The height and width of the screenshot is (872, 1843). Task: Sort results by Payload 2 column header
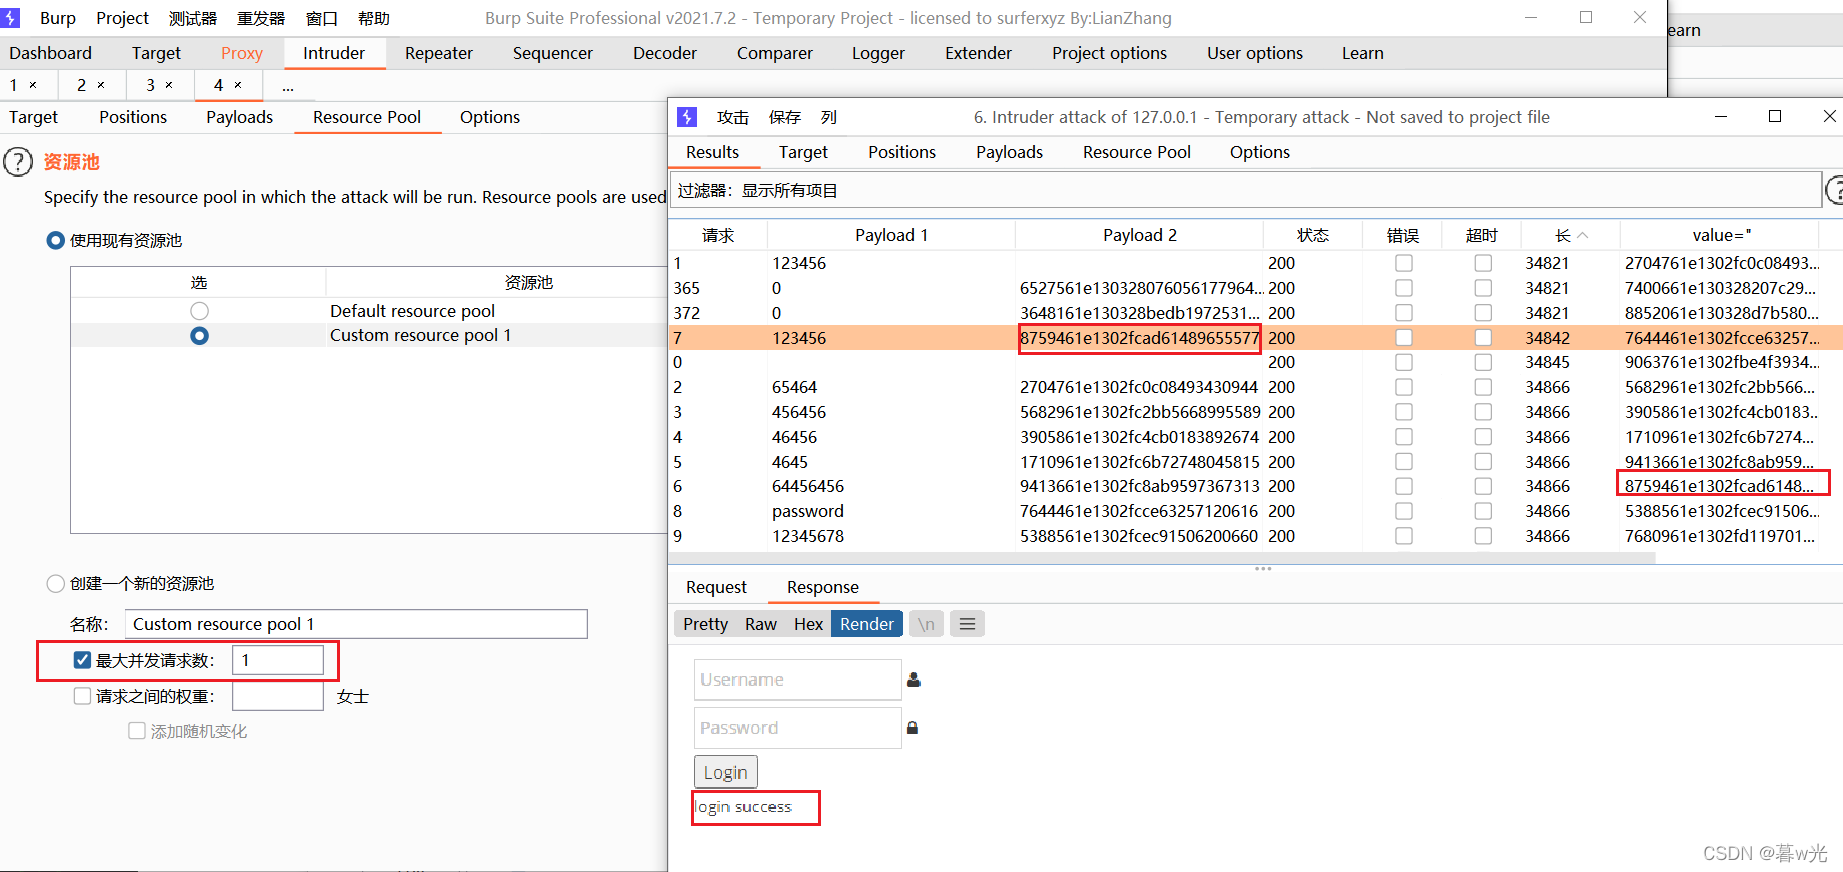[1139, 235]
